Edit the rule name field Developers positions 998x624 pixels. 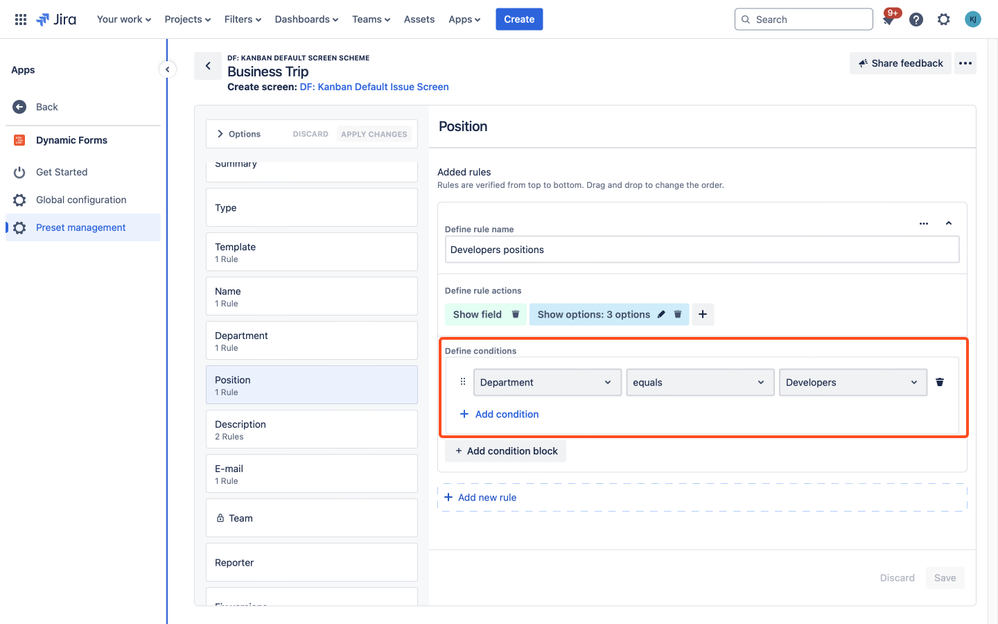pyautogui.click(x=702, y=250)
